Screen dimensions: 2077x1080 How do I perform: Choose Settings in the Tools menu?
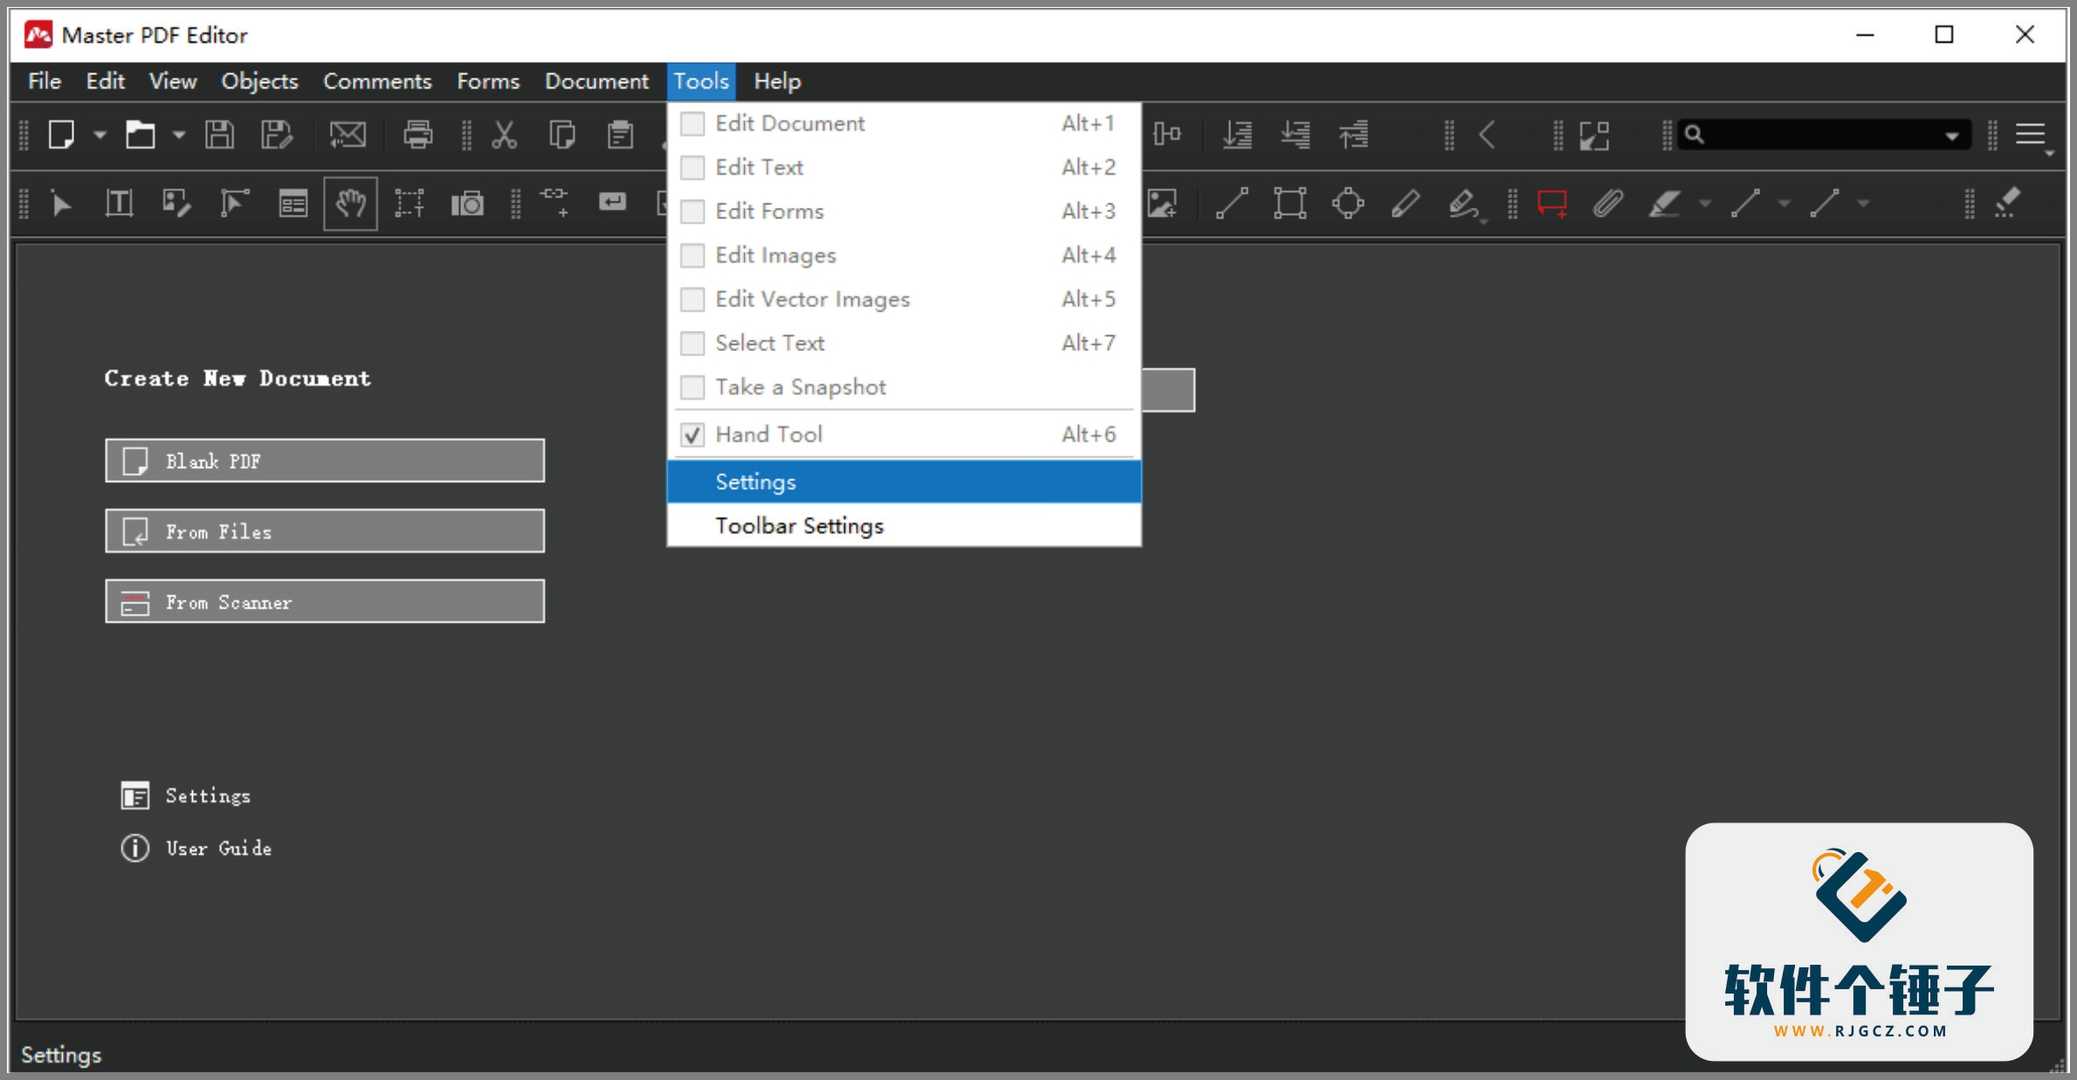(904, 482)
